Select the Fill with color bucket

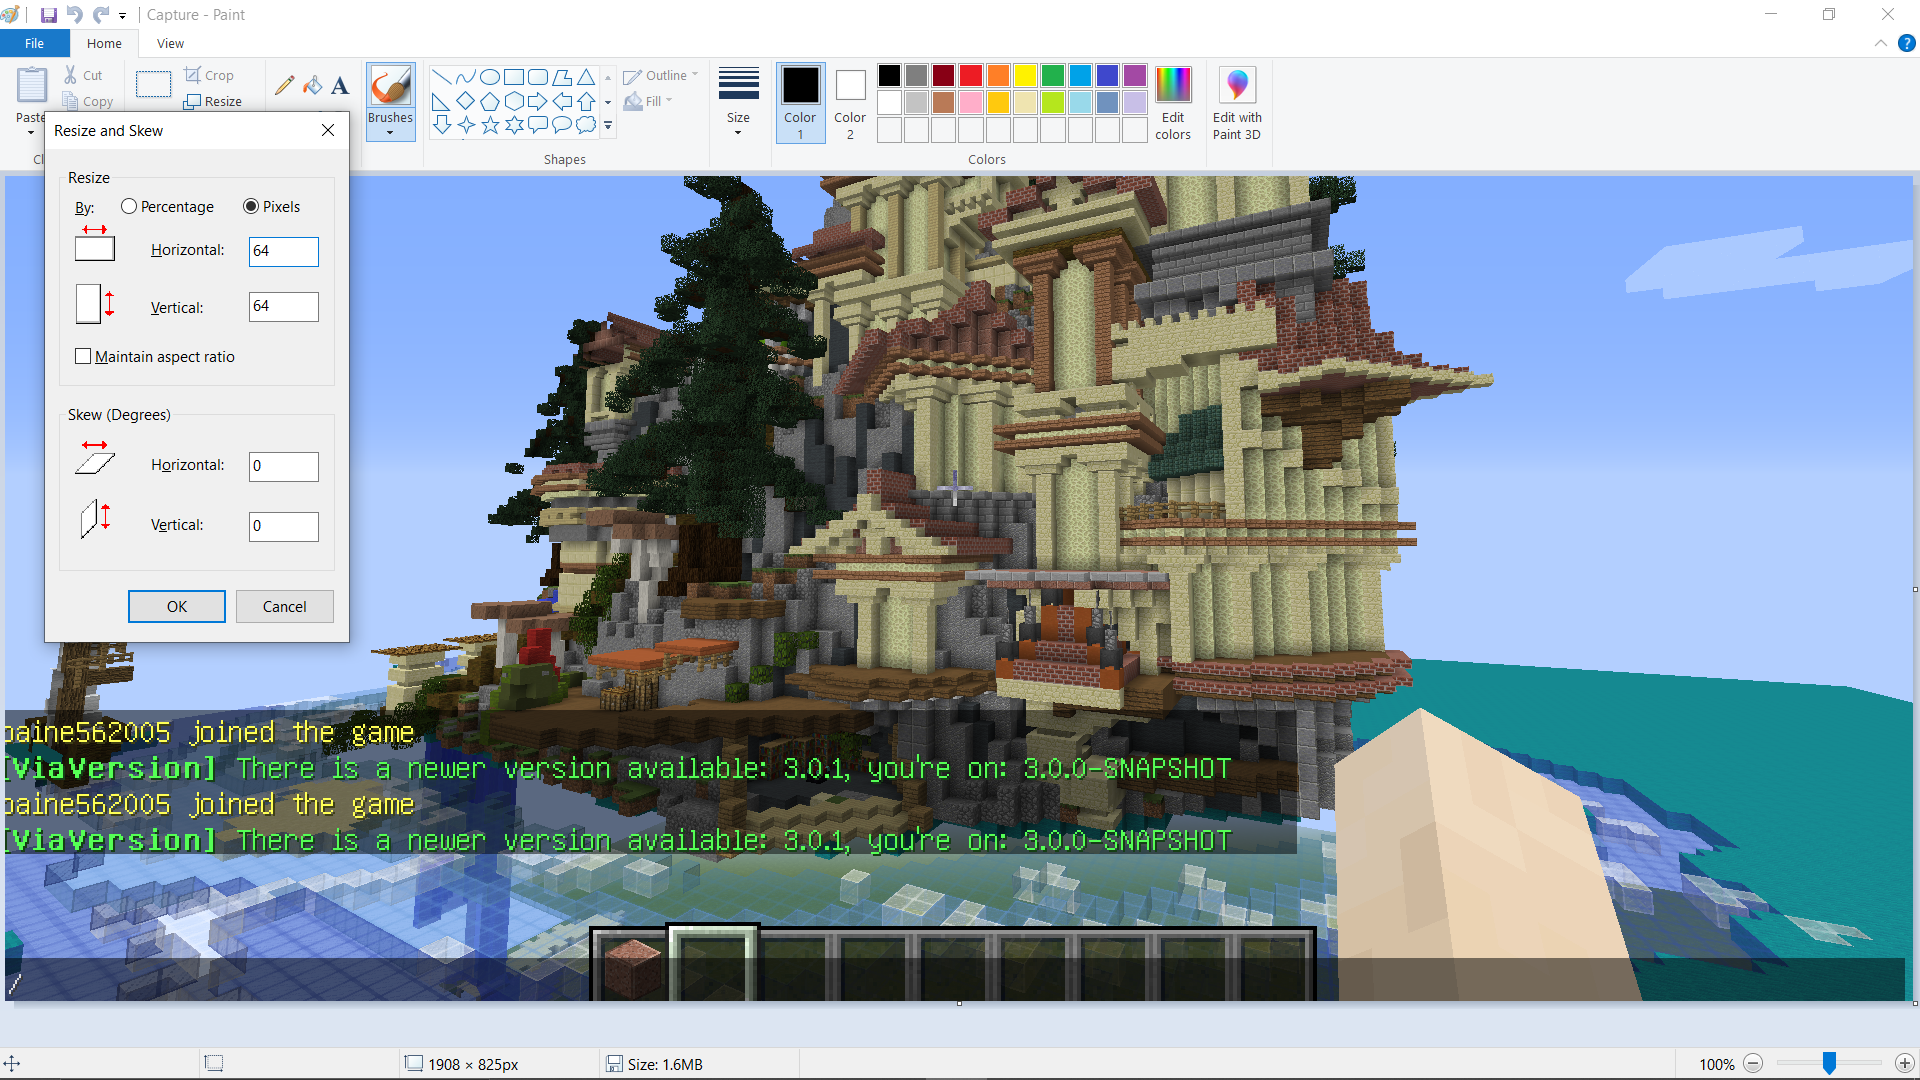(x=312, y=85)
